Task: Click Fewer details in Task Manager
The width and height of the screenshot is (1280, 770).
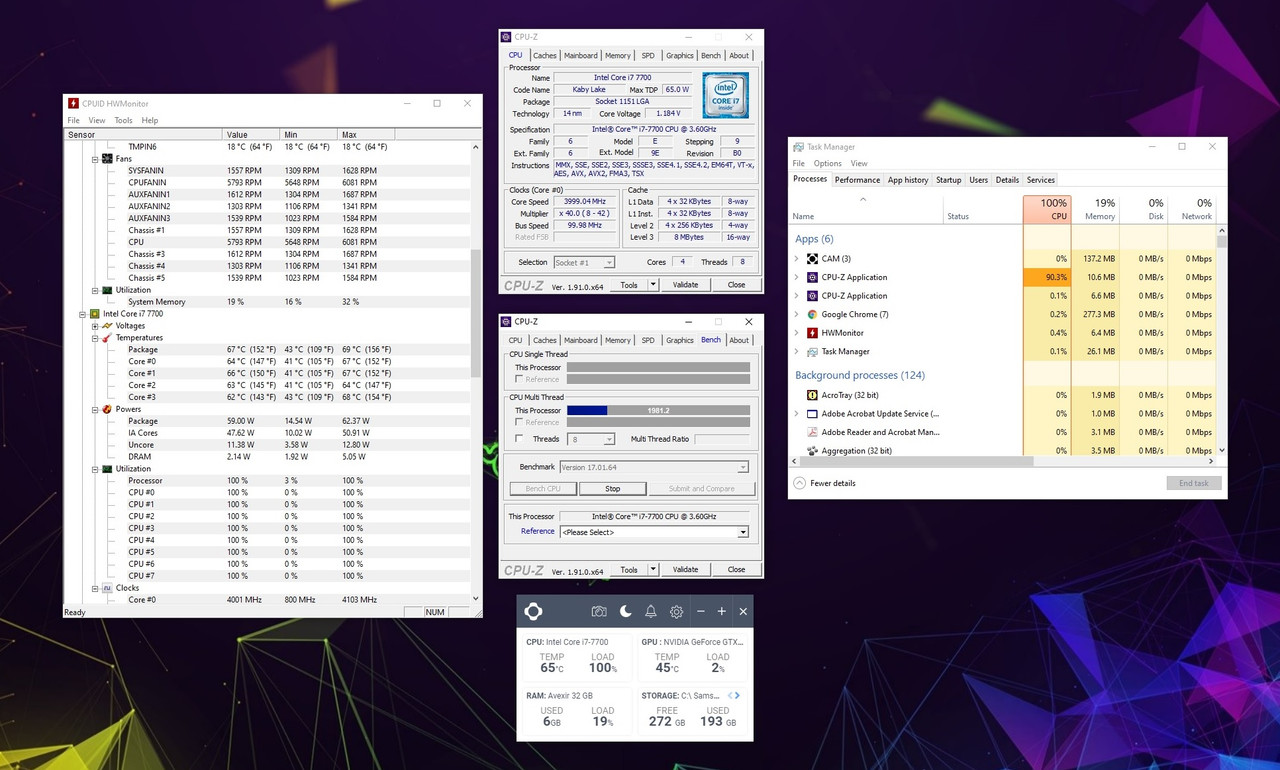Action: (x=833, y=483)
